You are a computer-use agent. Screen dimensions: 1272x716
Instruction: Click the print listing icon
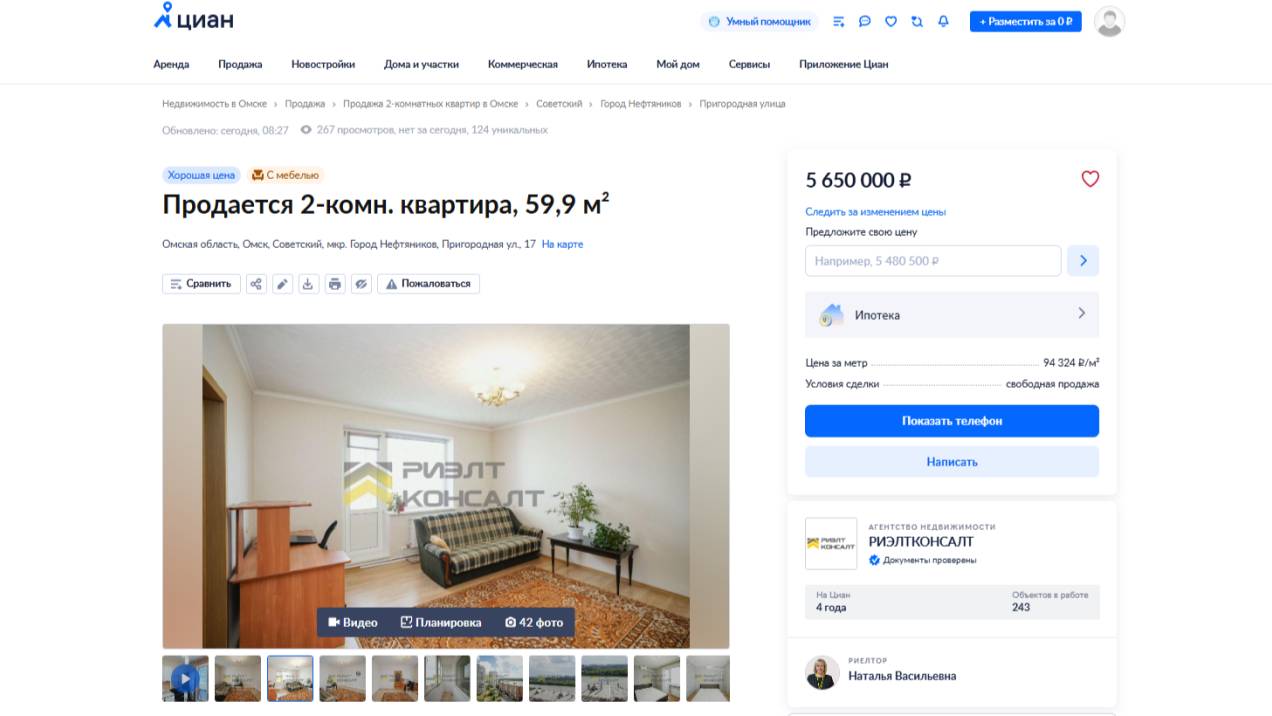pos(335,284)
